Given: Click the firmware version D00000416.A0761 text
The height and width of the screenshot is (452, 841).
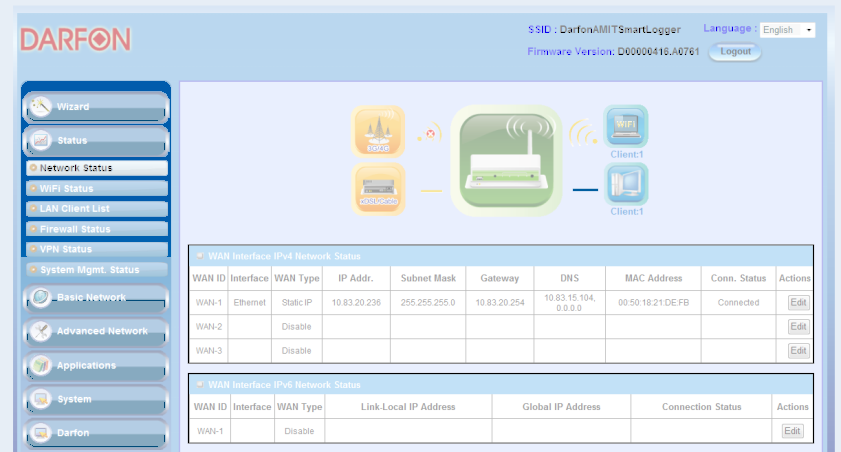Looking at the screenshot, I should (x=659, y=52).
